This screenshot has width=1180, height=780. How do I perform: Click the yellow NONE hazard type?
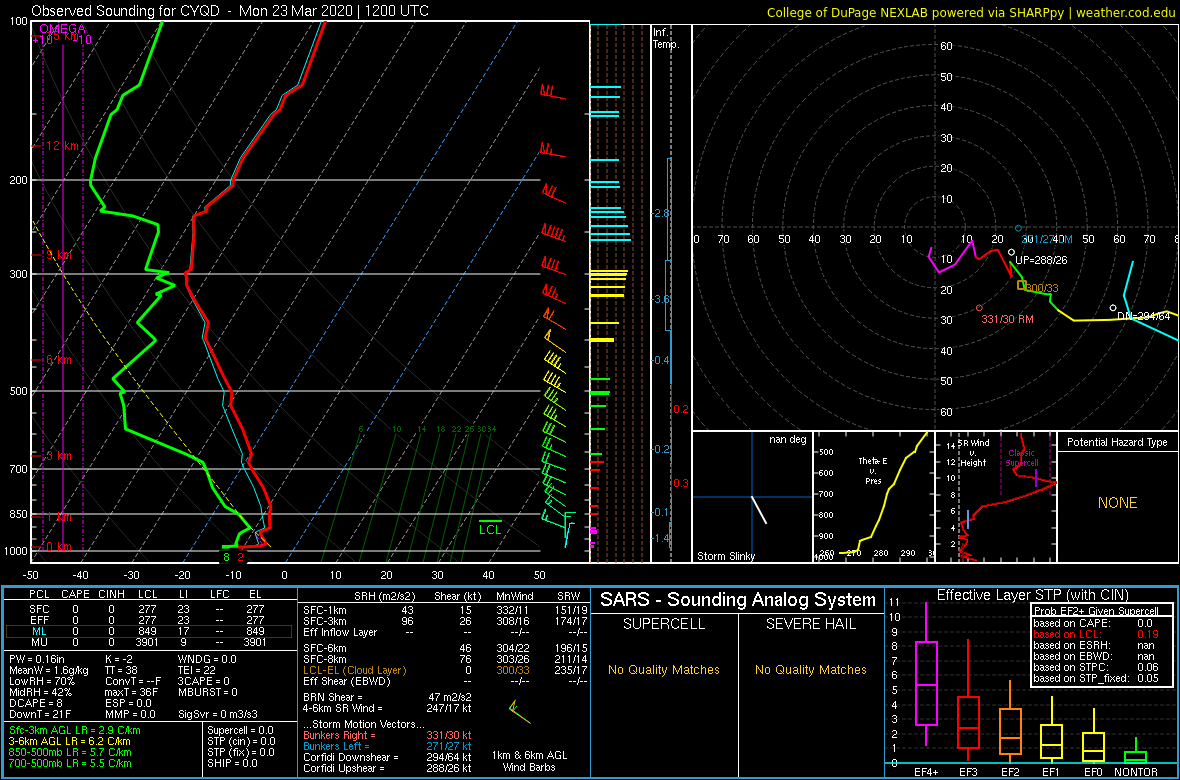point(1117,503)
